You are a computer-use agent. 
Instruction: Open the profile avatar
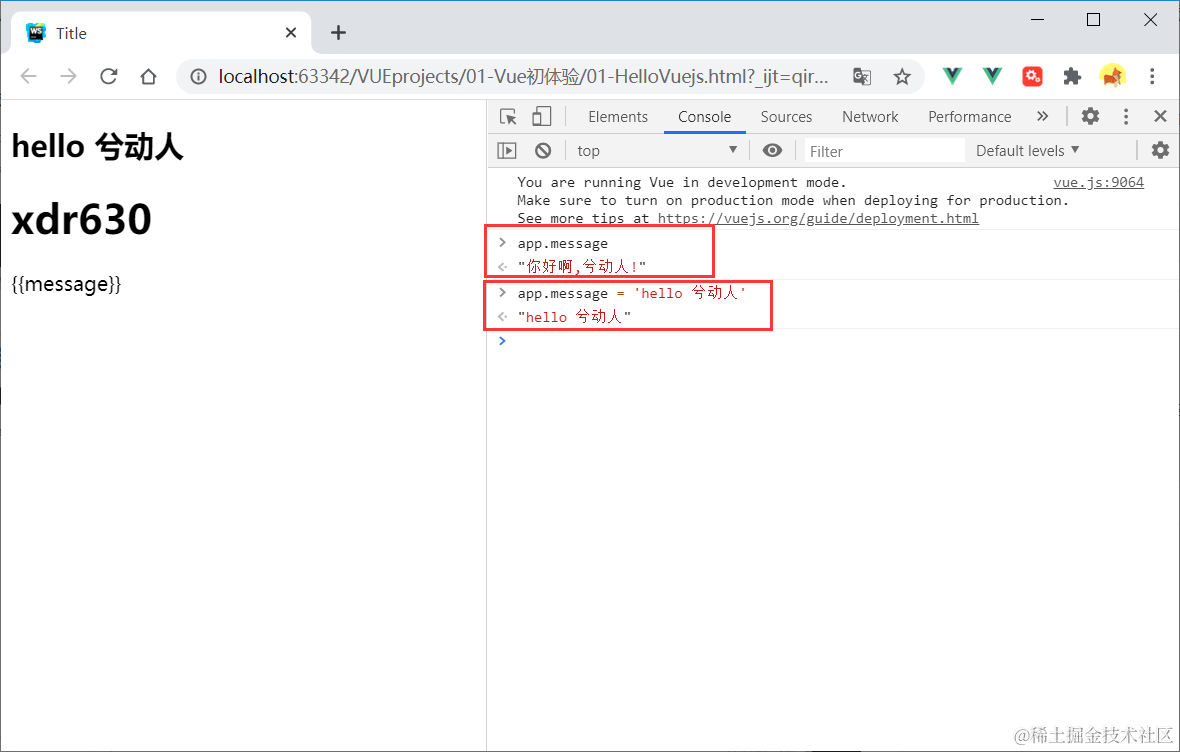pyautogui.click(x=1112, y=76)
